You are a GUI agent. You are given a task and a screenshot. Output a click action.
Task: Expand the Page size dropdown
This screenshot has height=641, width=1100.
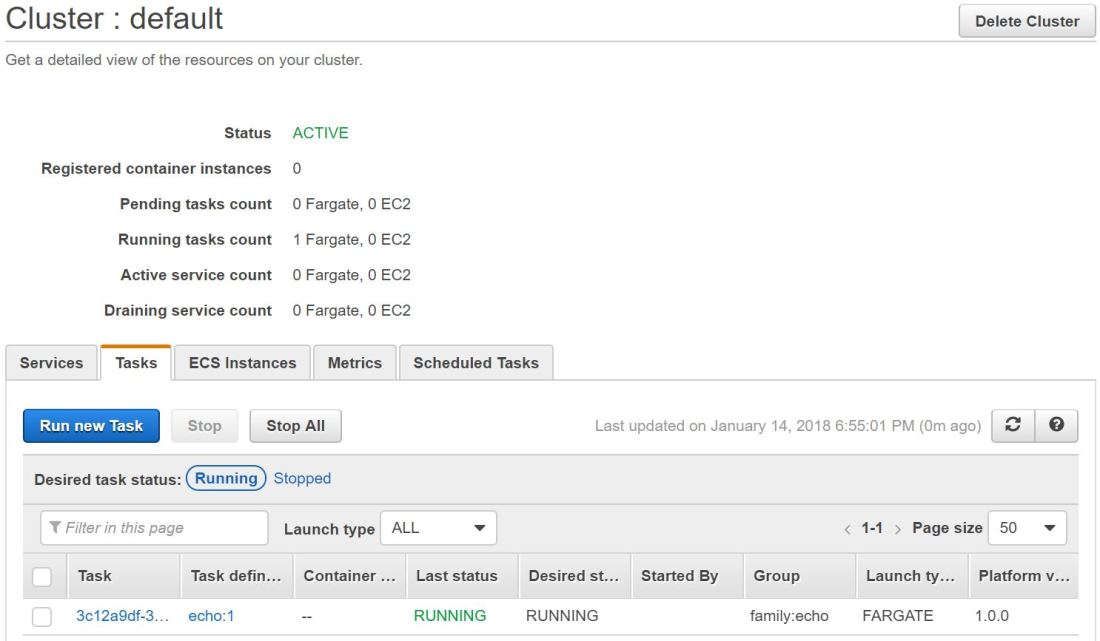tap(1027, 528)
